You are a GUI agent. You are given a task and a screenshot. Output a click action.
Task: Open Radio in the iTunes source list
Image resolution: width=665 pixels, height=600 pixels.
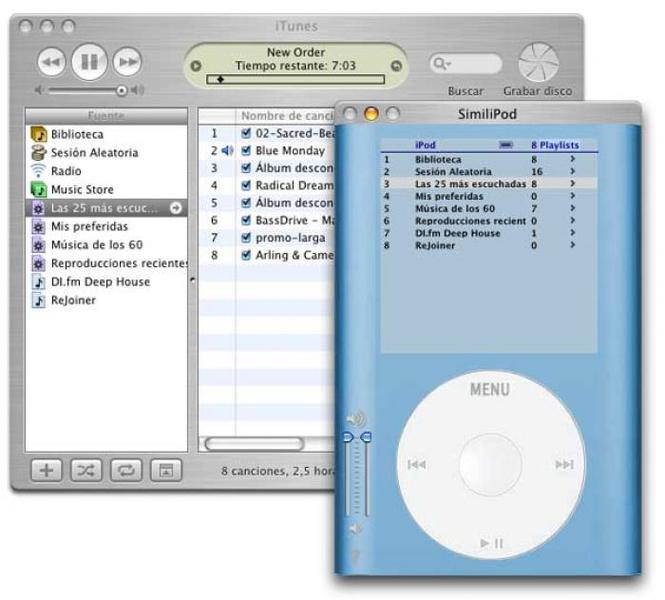coord(106,171)
